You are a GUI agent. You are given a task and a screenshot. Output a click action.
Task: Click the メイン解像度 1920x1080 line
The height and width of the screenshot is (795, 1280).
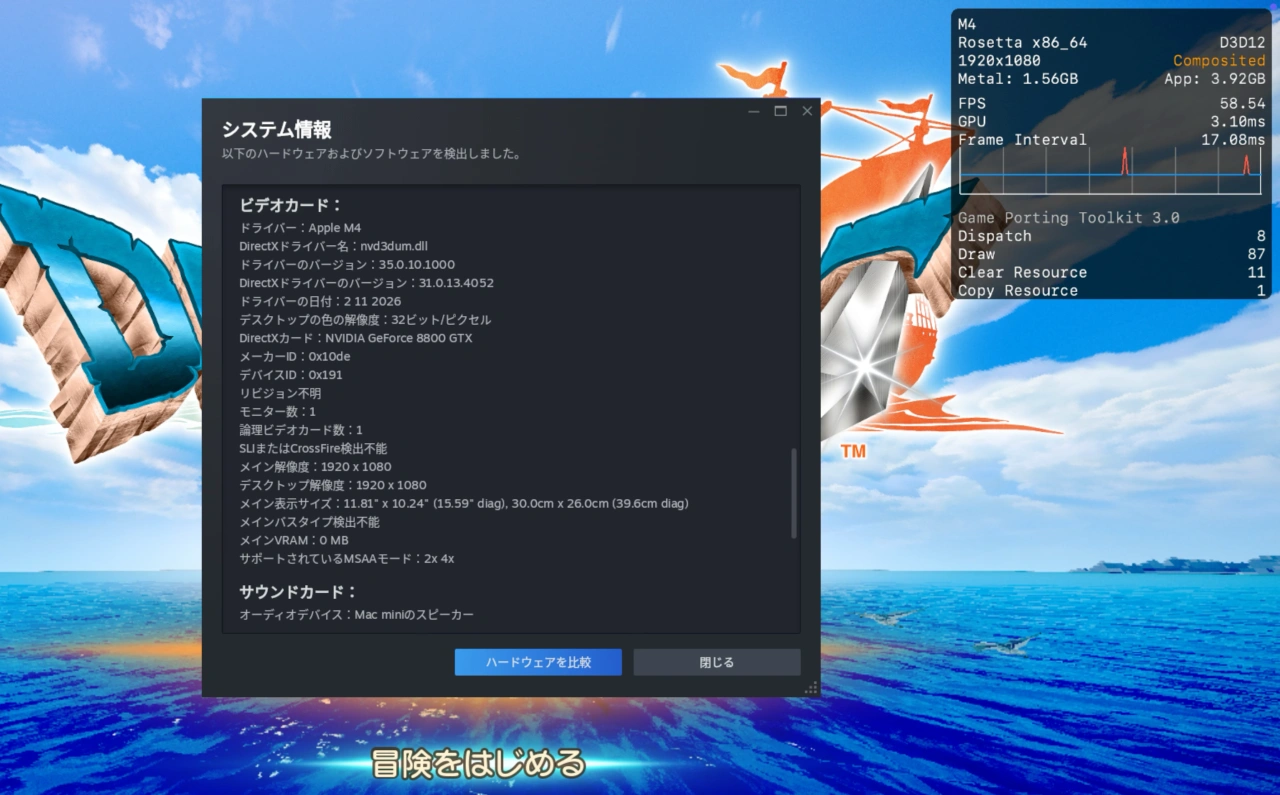(x=314, y=466)
